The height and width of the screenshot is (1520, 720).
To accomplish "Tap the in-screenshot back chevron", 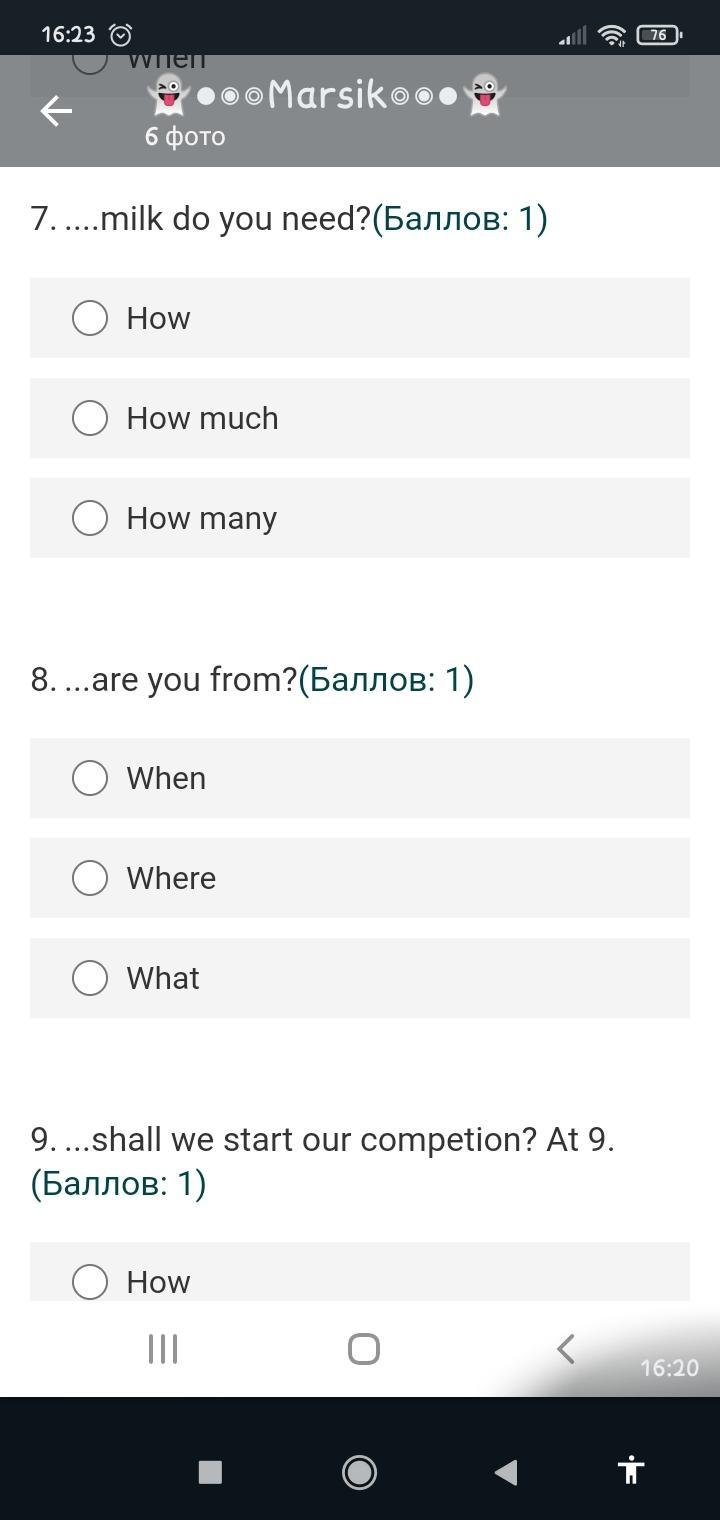I will pos(566,1349).
